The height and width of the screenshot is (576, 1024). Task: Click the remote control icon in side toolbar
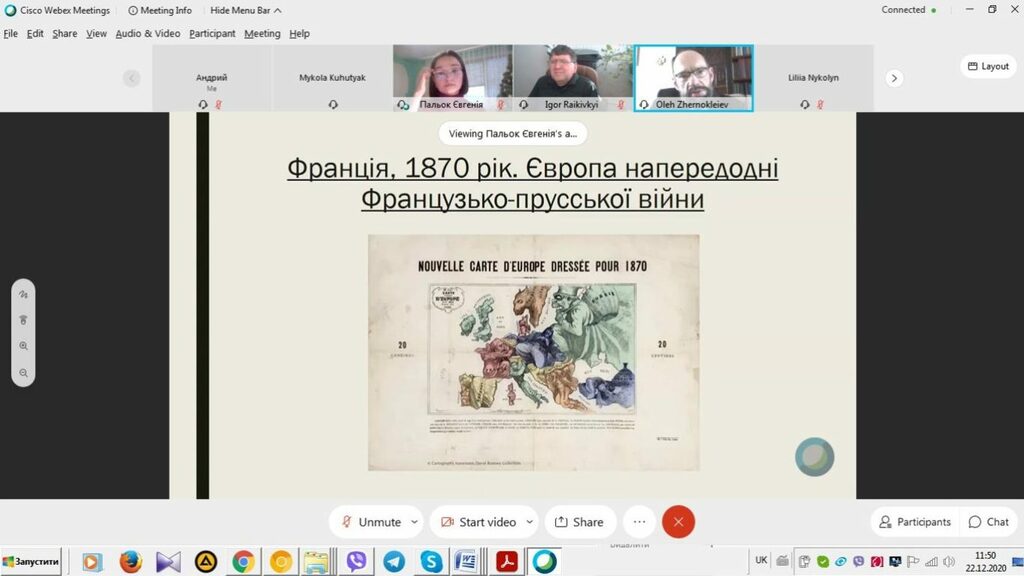pos(23,320)
